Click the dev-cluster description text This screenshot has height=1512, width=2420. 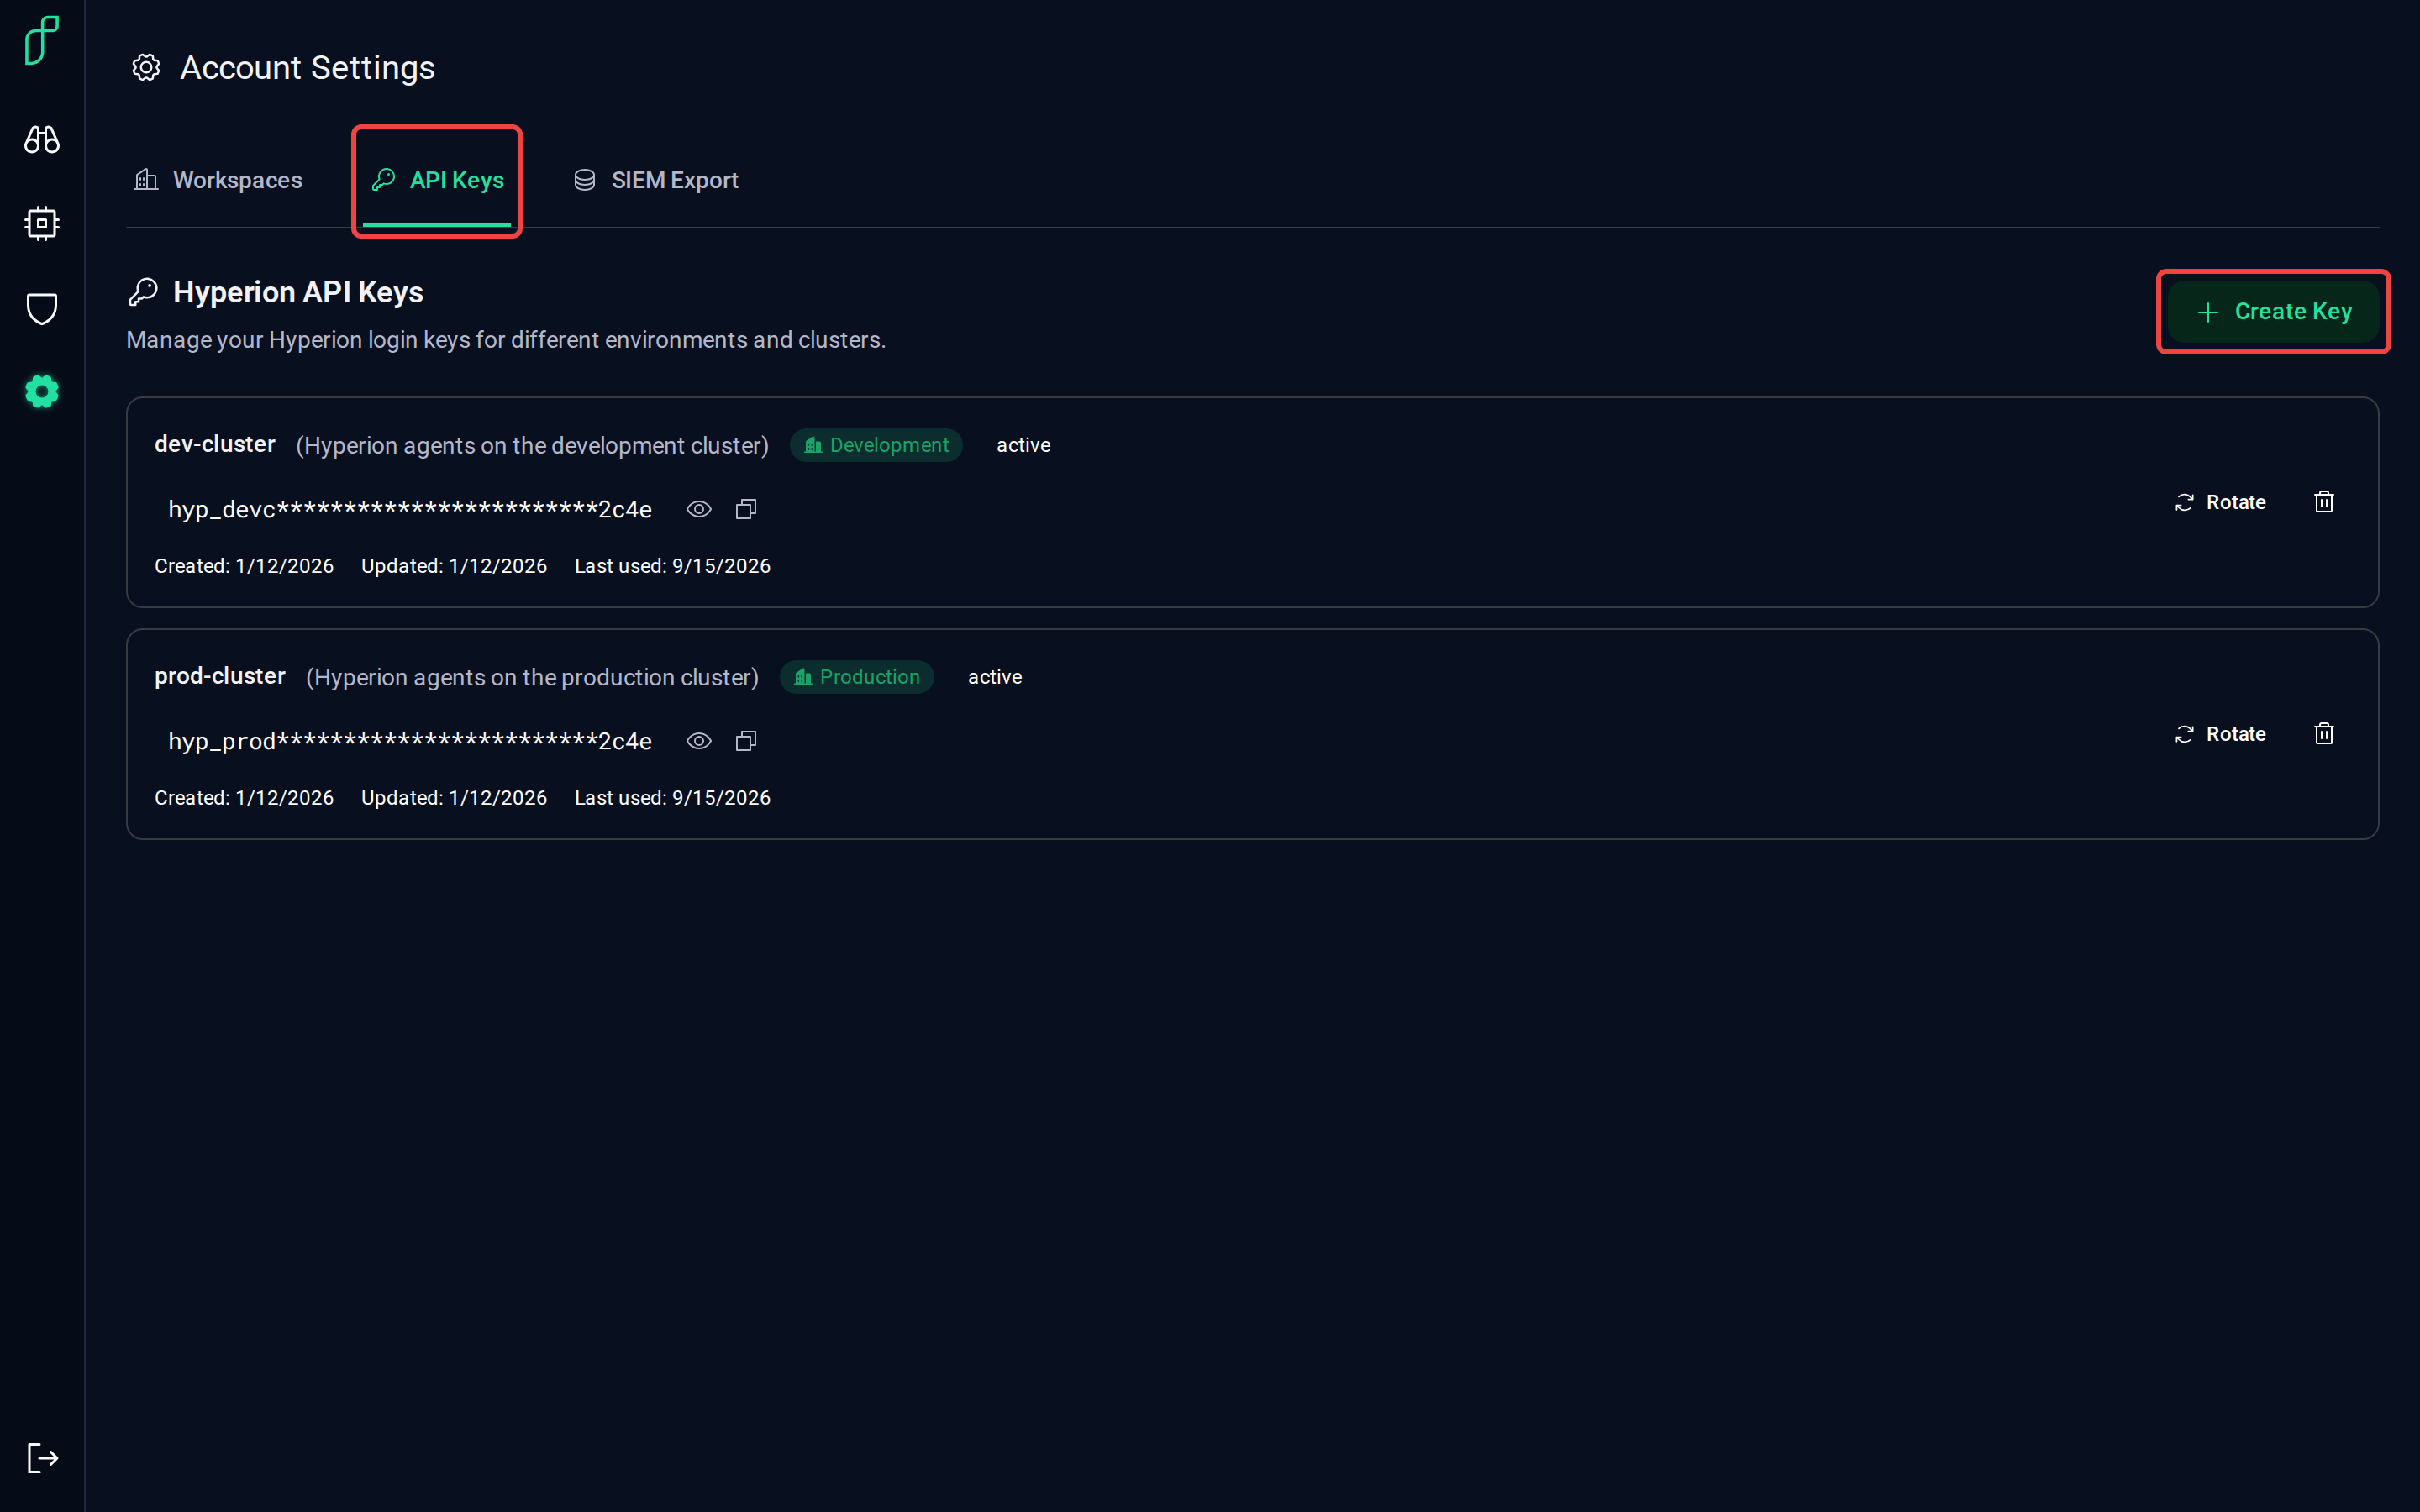[532, 446]
